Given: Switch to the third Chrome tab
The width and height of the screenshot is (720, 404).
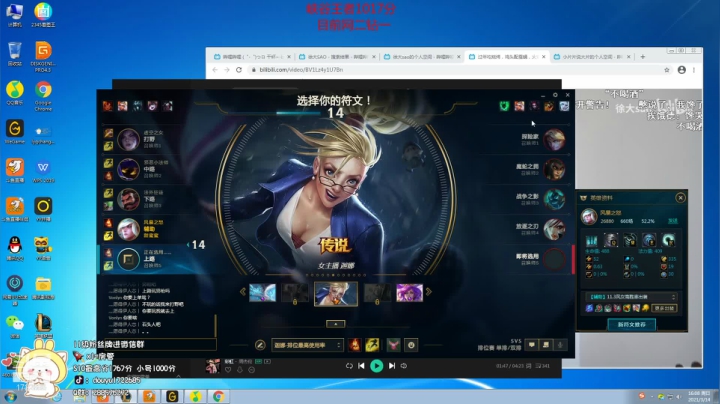Looking at the screenshot, I should point(422,57).
